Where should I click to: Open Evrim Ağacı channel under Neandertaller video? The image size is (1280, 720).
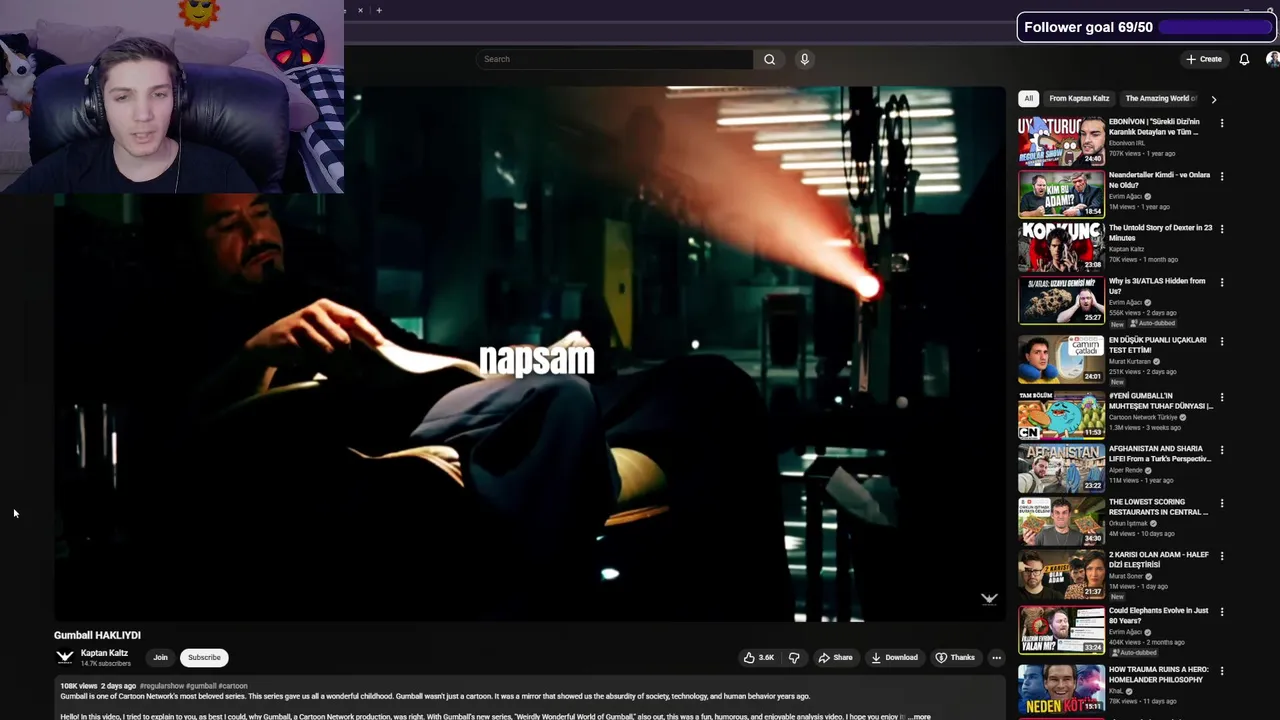pyautogui.click(x=1125, y=196)
